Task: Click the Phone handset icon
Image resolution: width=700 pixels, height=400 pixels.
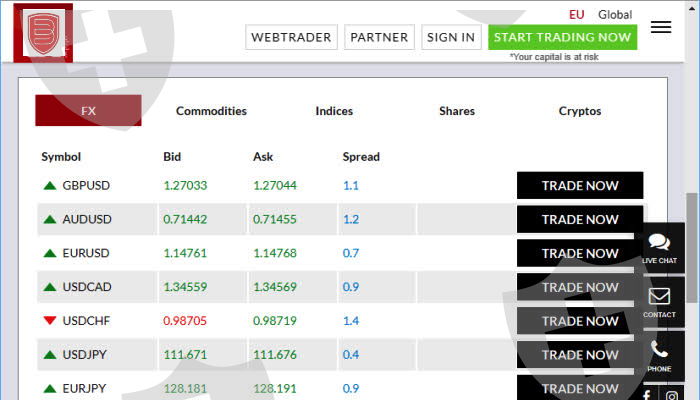Action: (659, 351)
